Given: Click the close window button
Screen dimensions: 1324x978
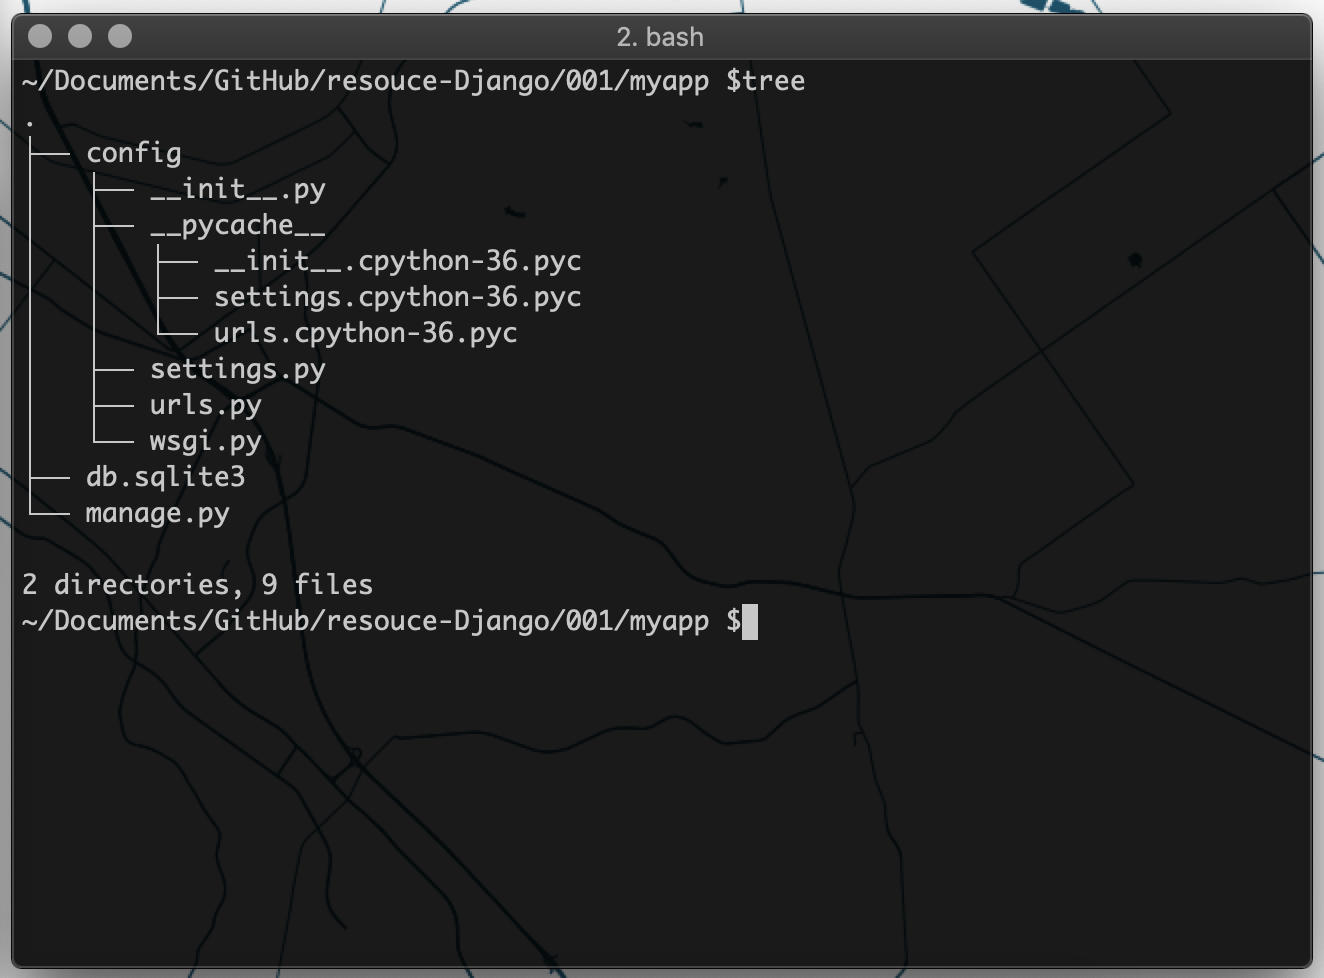Looking at the screenshot, I should tap(40, 37).
